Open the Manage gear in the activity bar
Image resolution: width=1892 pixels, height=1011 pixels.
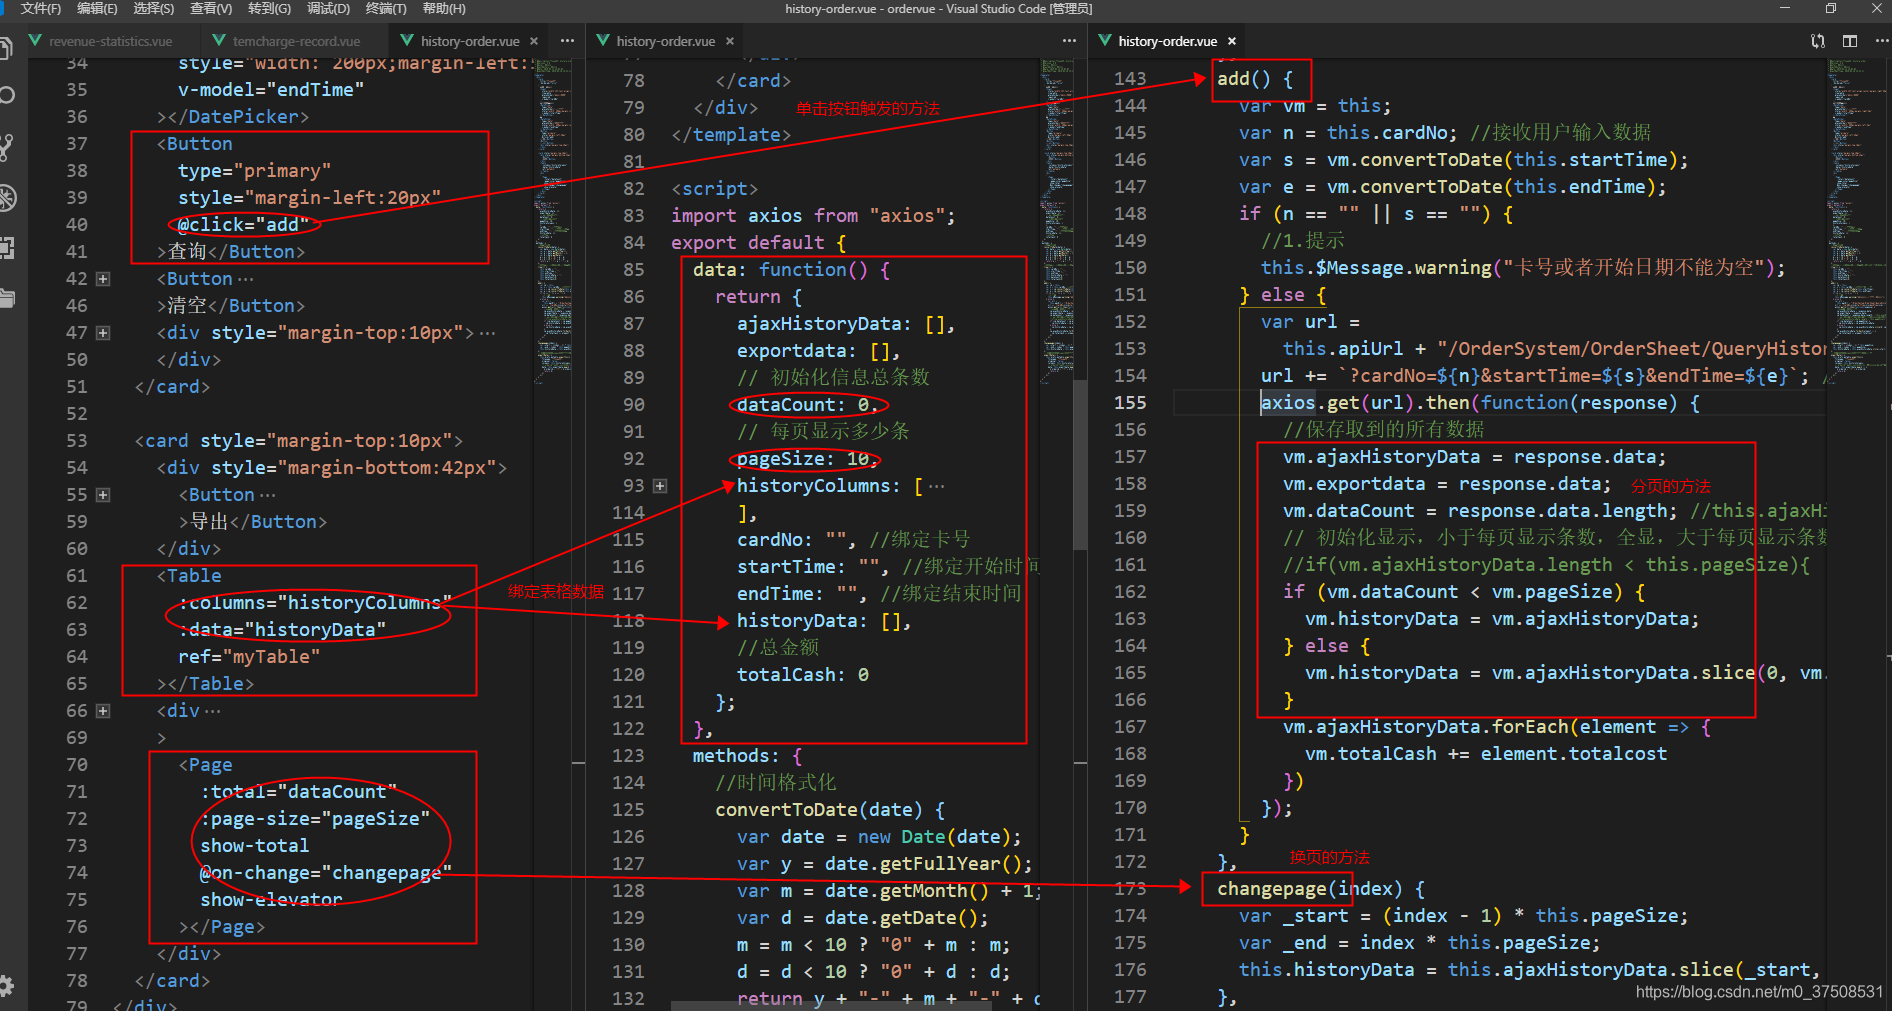(6, 985)
